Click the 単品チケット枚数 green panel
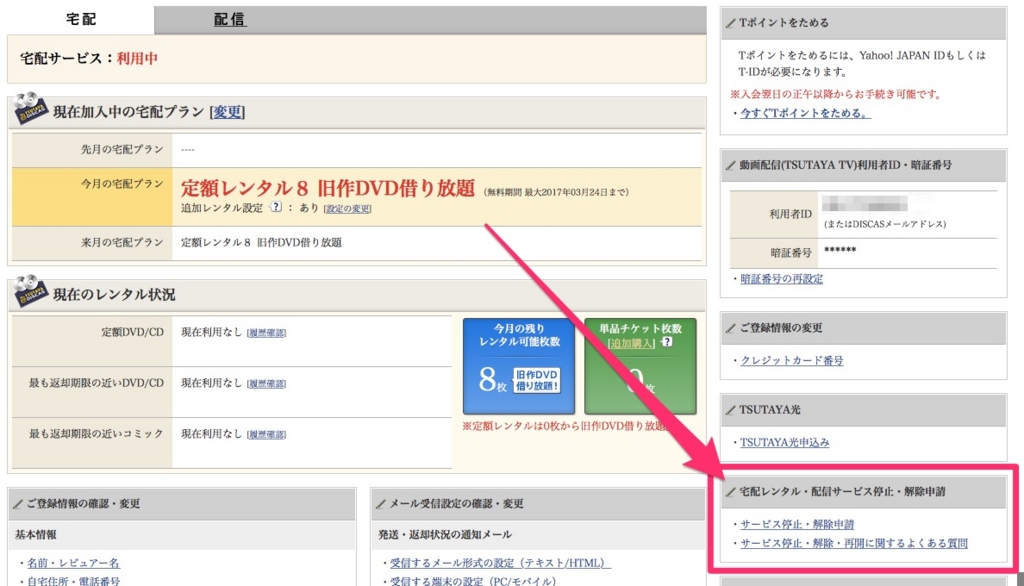1024x586 pixels. pos(640,366)
